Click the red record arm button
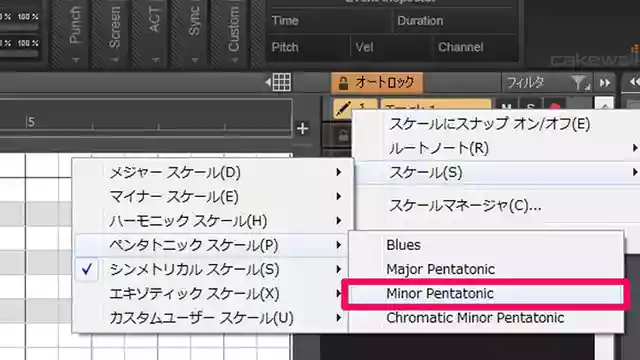Viewport: 640px width, 360px height. click(555, 107)
